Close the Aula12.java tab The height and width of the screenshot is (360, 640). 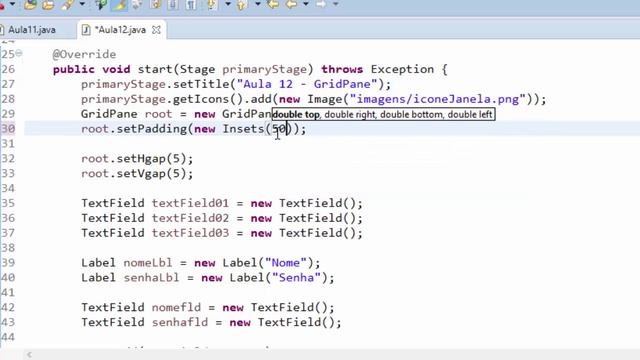[156, 30]
